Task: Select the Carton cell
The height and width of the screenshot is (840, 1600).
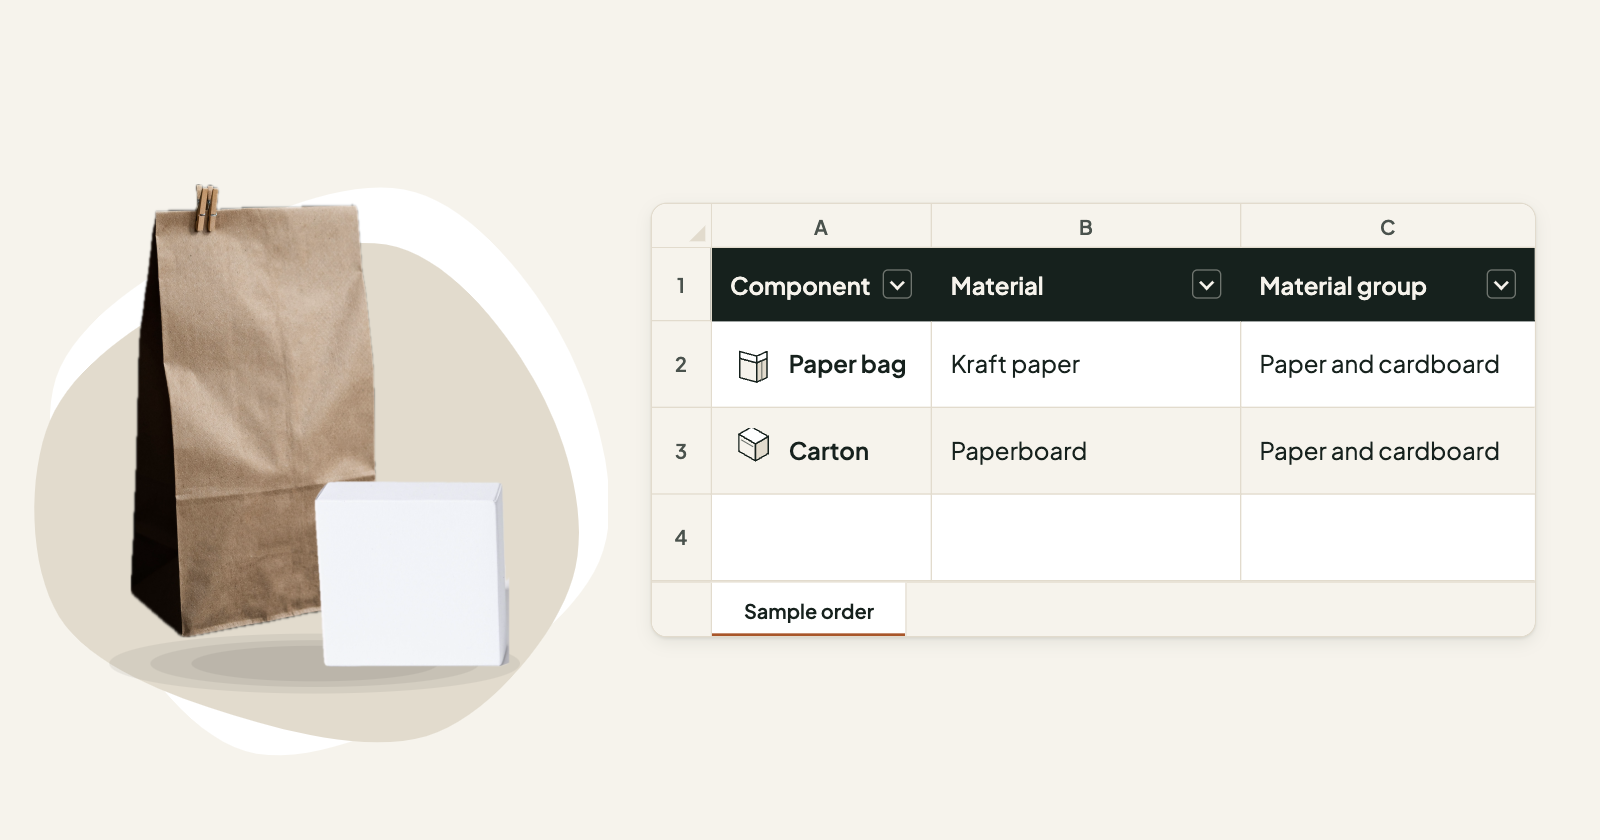Action: tap(821, 451)
